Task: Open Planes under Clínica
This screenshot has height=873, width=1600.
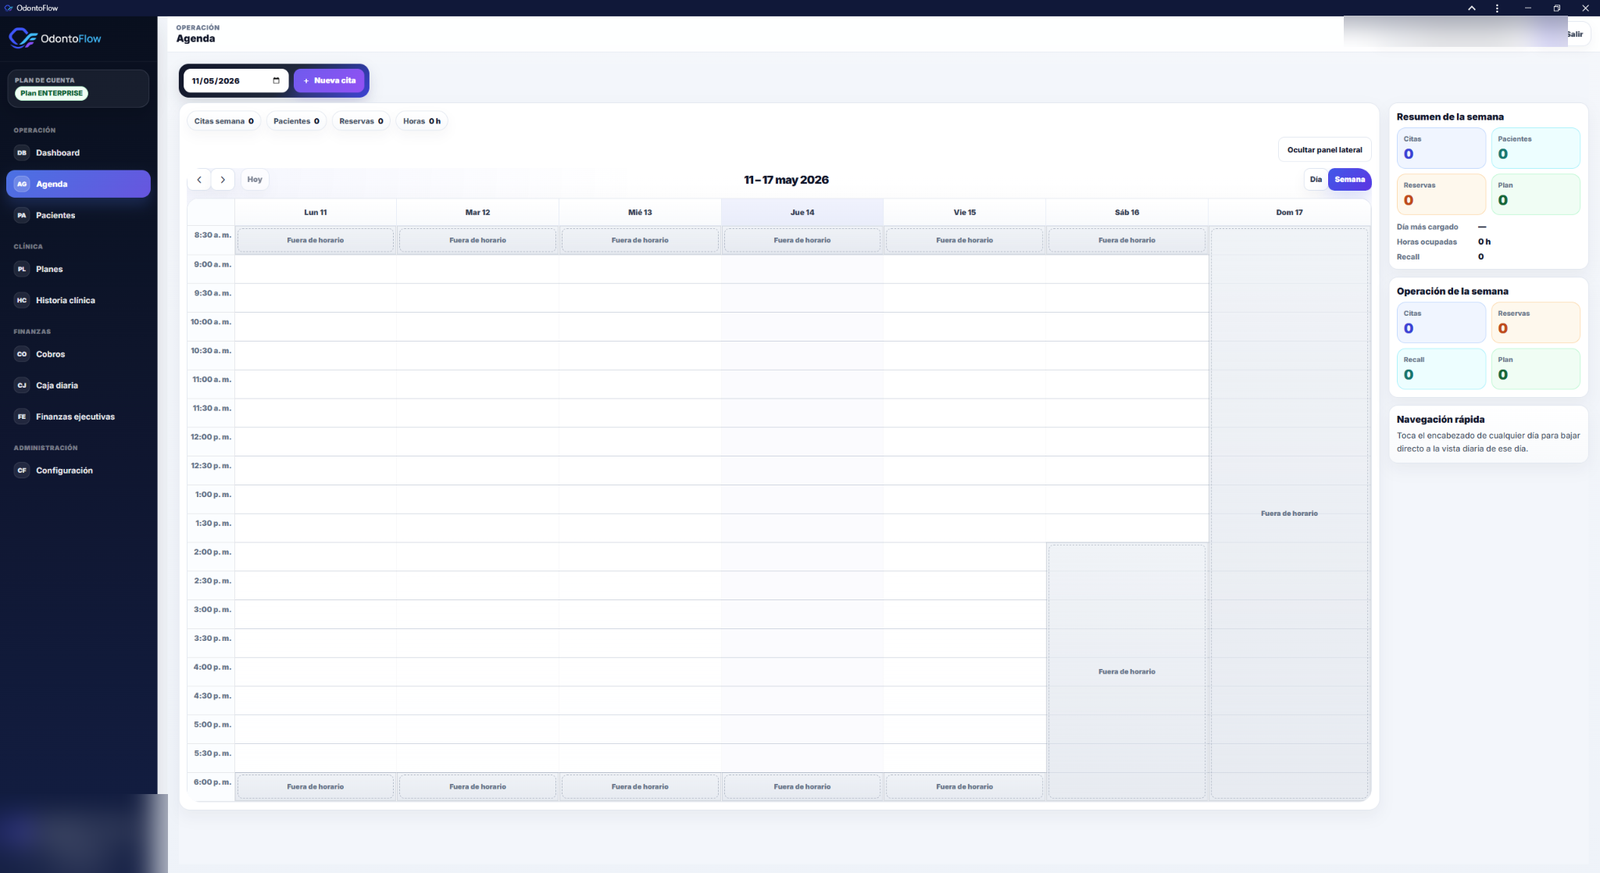Action: pyautogui.click(x=78, y=269)
